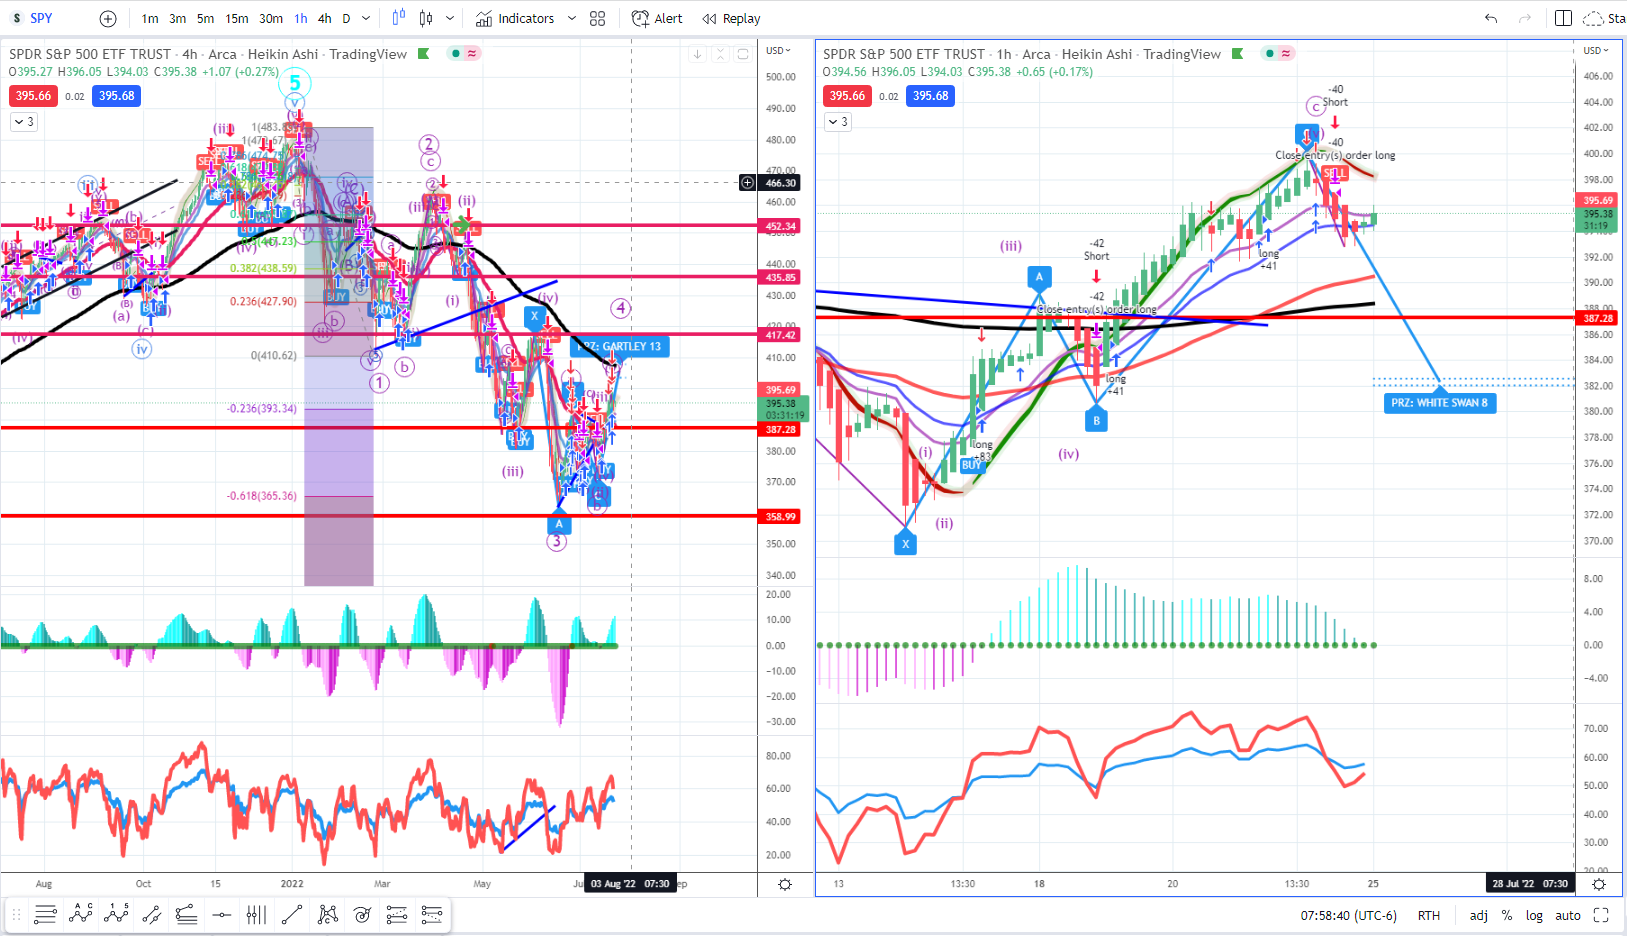
Task: Redo the chart action
Action: pos(1524,19)
